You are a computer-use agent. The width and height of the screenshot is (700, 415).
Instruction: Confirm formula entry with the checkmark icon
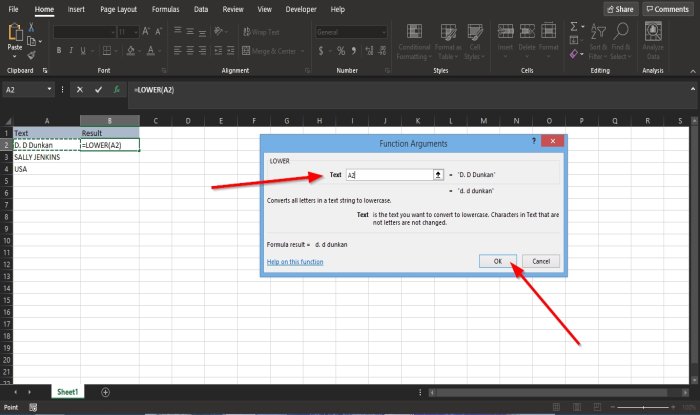click(98, 90)
